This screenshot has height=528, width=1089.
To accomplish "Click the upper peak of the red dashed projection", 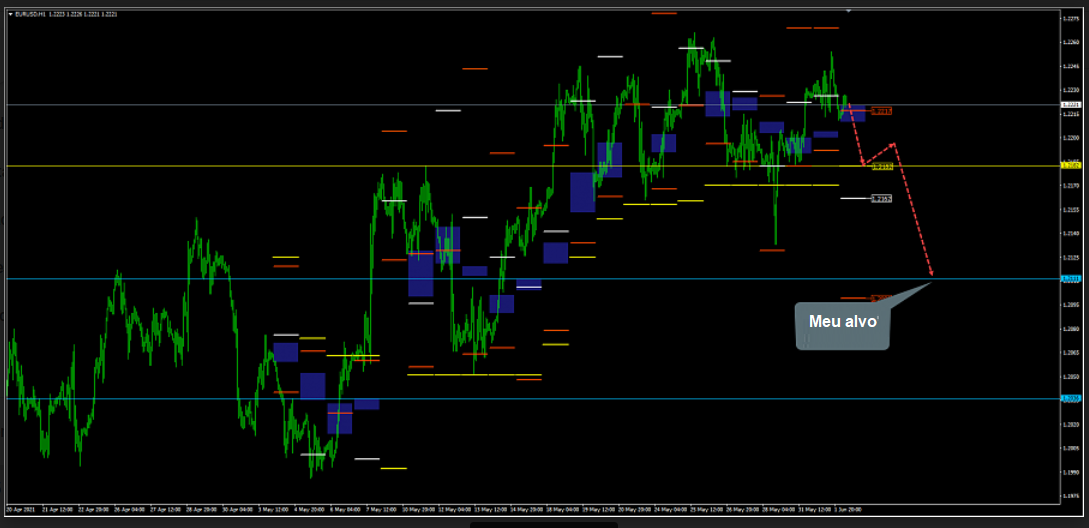I will coord(893,144).
